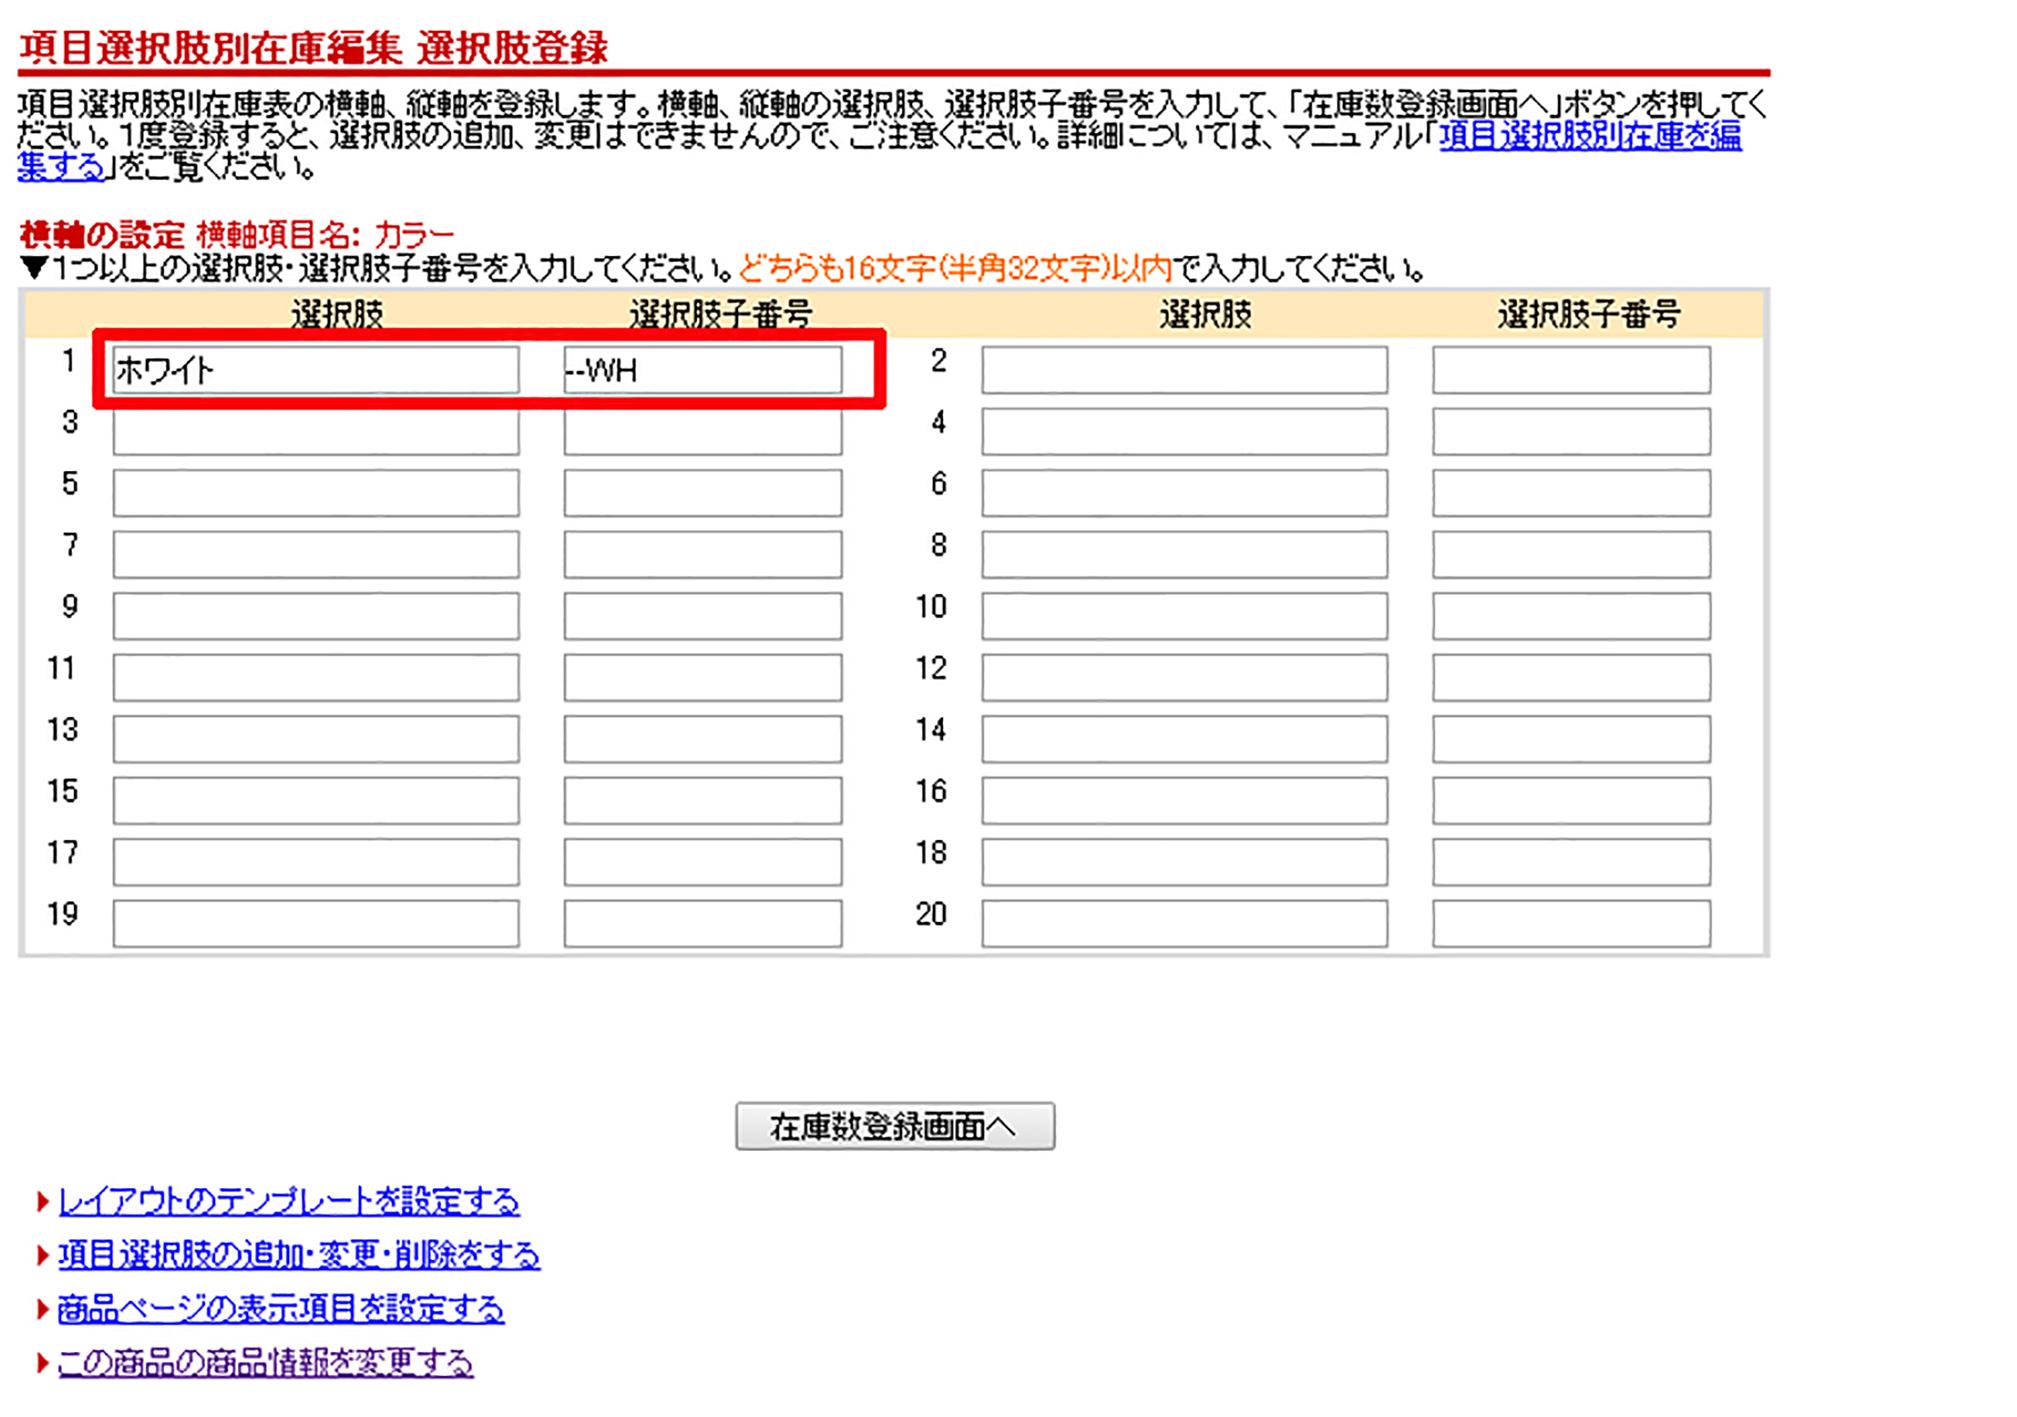
Task: Click the row 20 選択肢子番号 input field
Action: point(1571,923)
